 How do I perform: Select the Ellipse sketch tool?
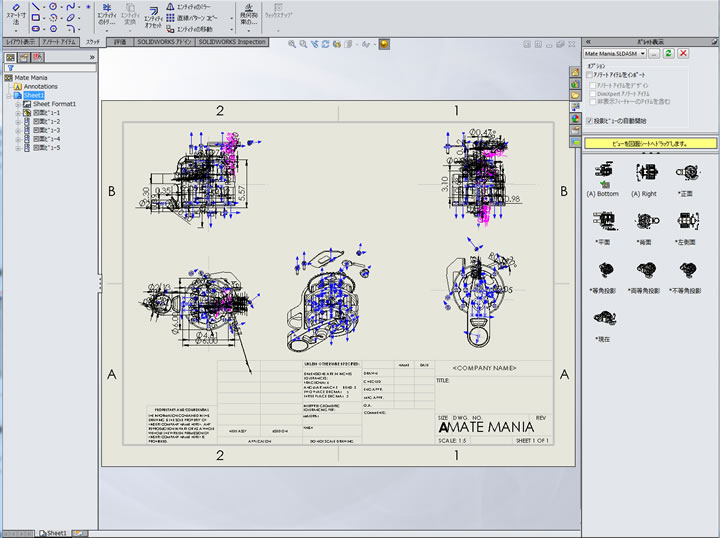point(70,18)
